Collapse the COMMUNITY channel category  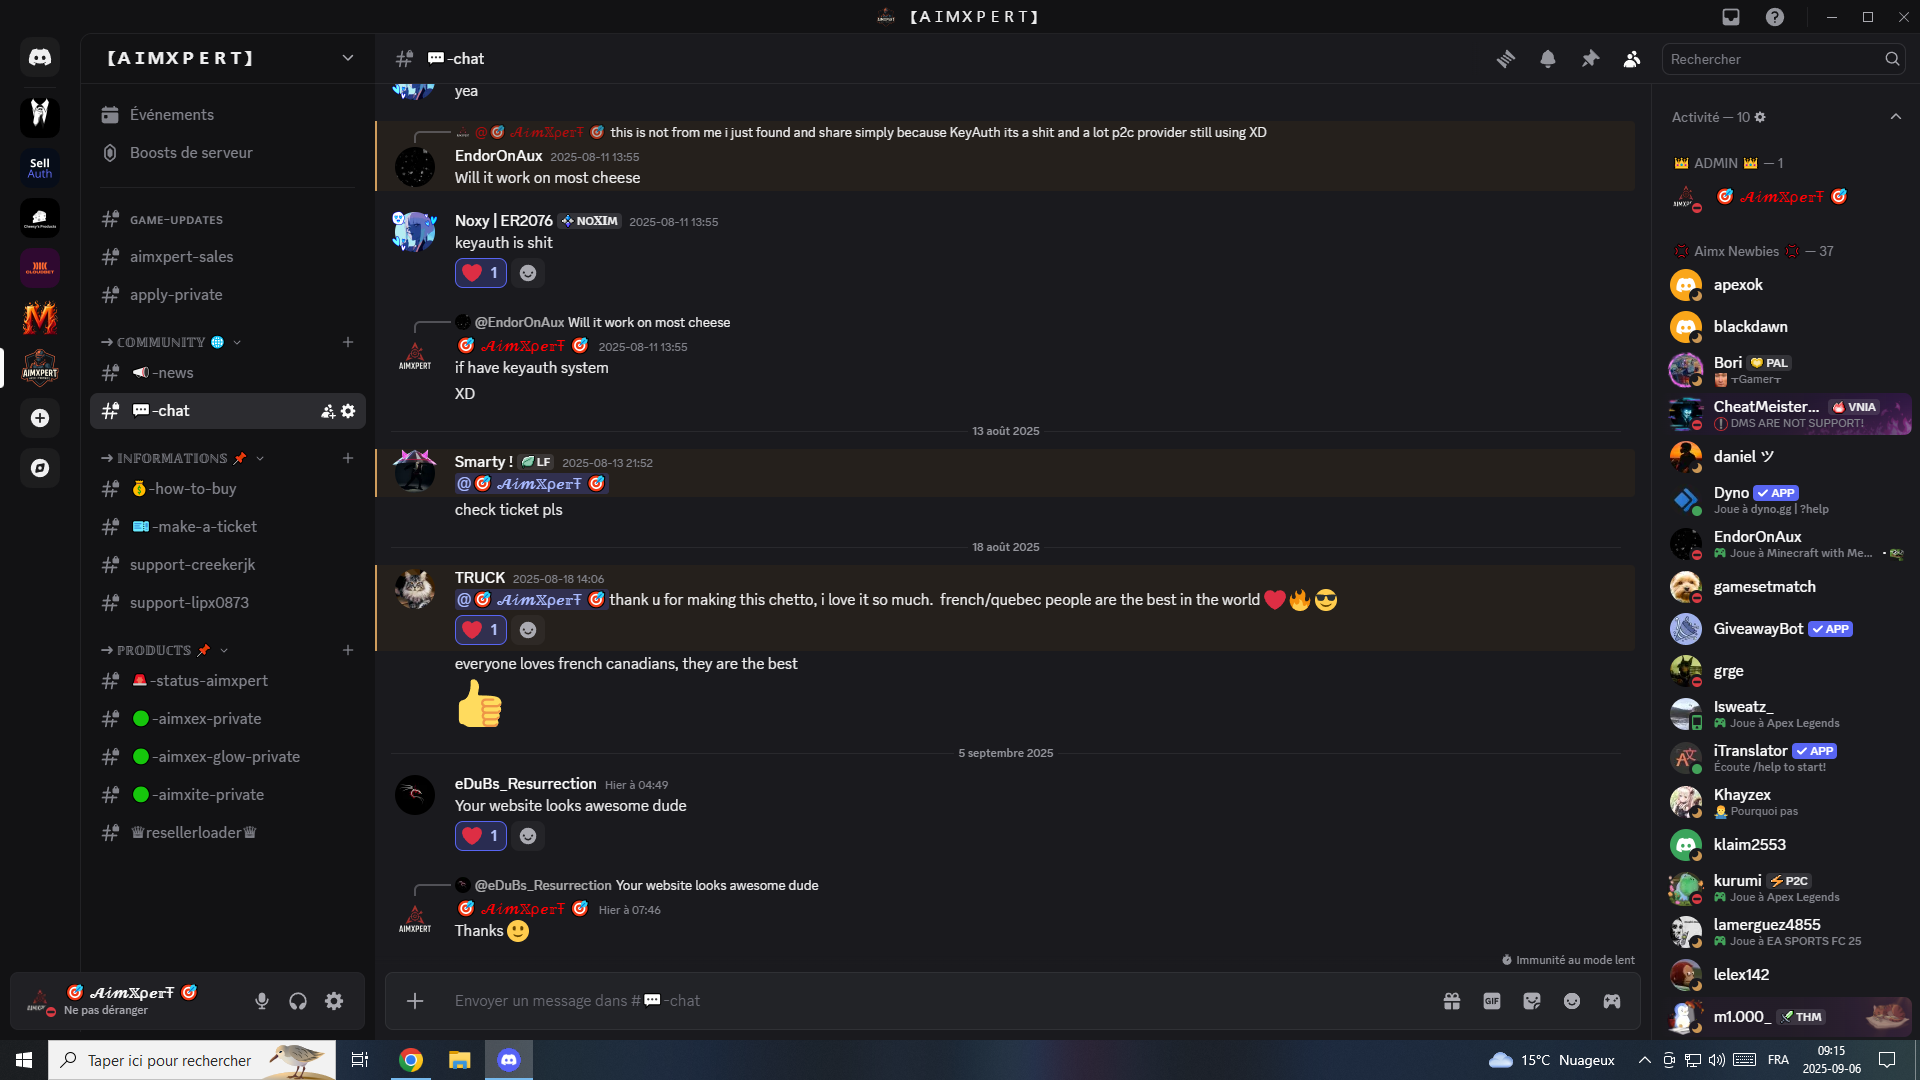tap(171, 342)
